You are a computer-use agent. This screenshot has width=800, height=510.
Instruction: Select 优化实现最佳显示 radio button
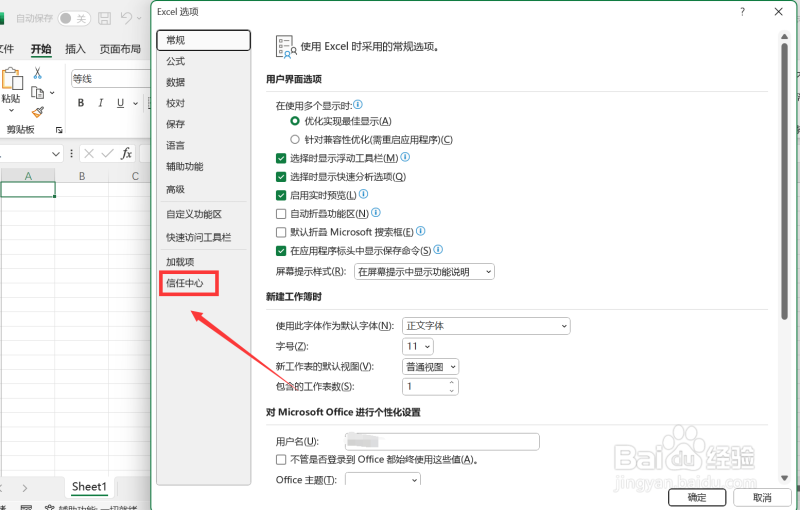click(x=294, y=121)
